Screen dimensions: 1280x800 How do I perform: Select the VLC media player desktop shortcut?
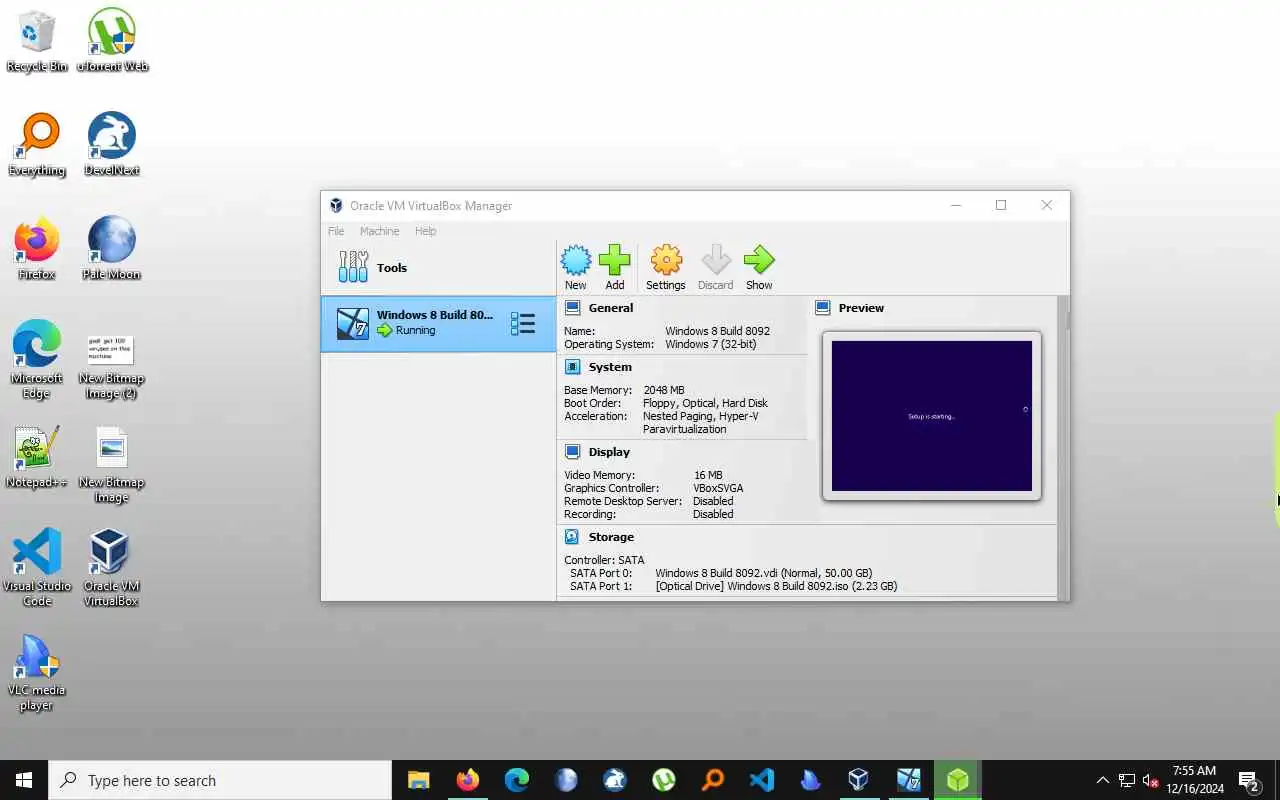tap(37, 672)
